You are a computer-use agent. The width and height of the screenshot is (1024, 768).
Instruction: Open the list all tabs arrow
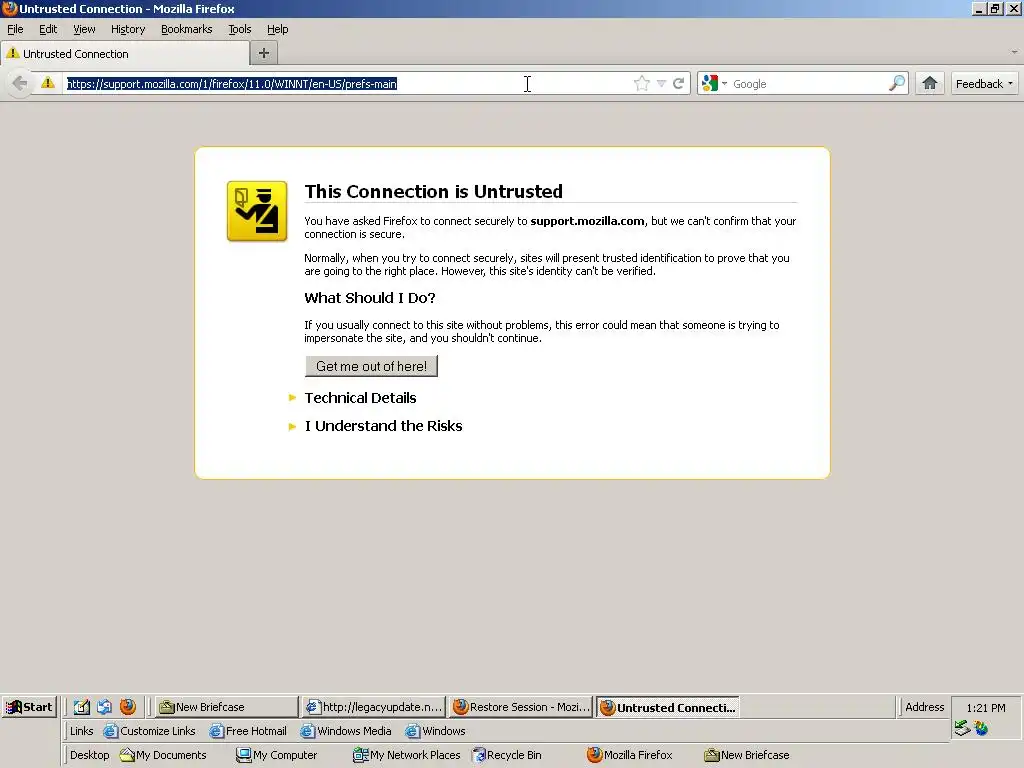(x=1014, y=52)
